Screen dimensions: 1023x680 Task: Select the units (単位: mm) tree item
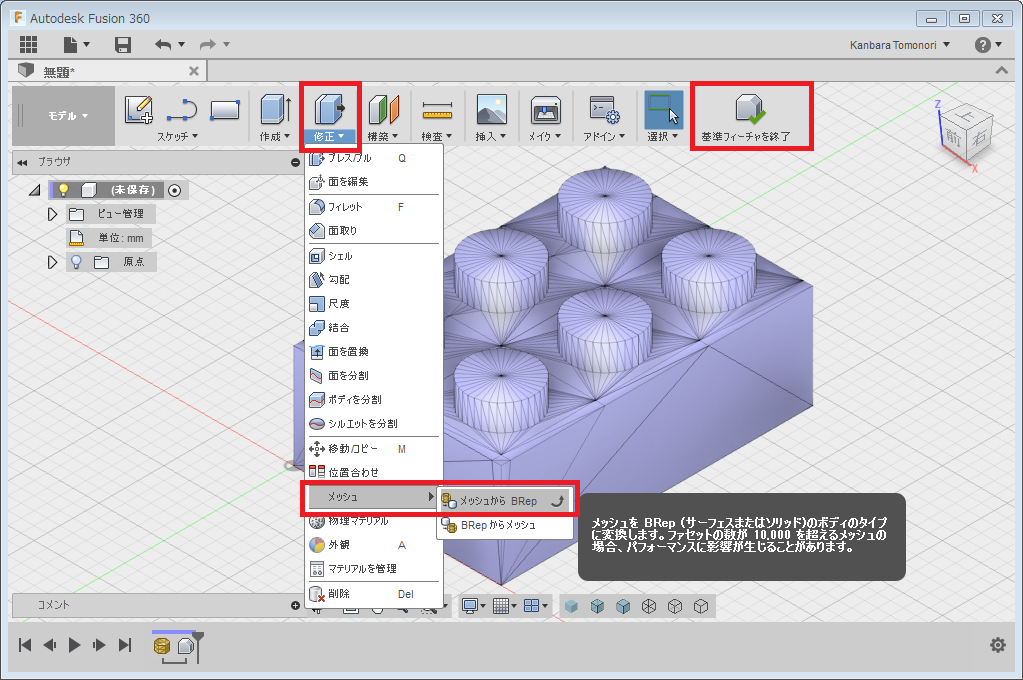(110, 238)
